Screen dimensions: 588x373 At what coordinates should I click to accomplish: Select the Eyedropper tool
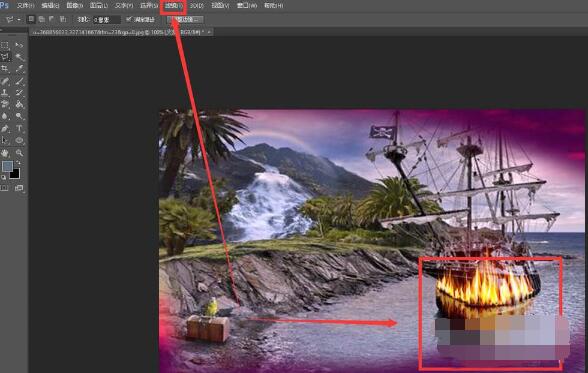(19, 69)
